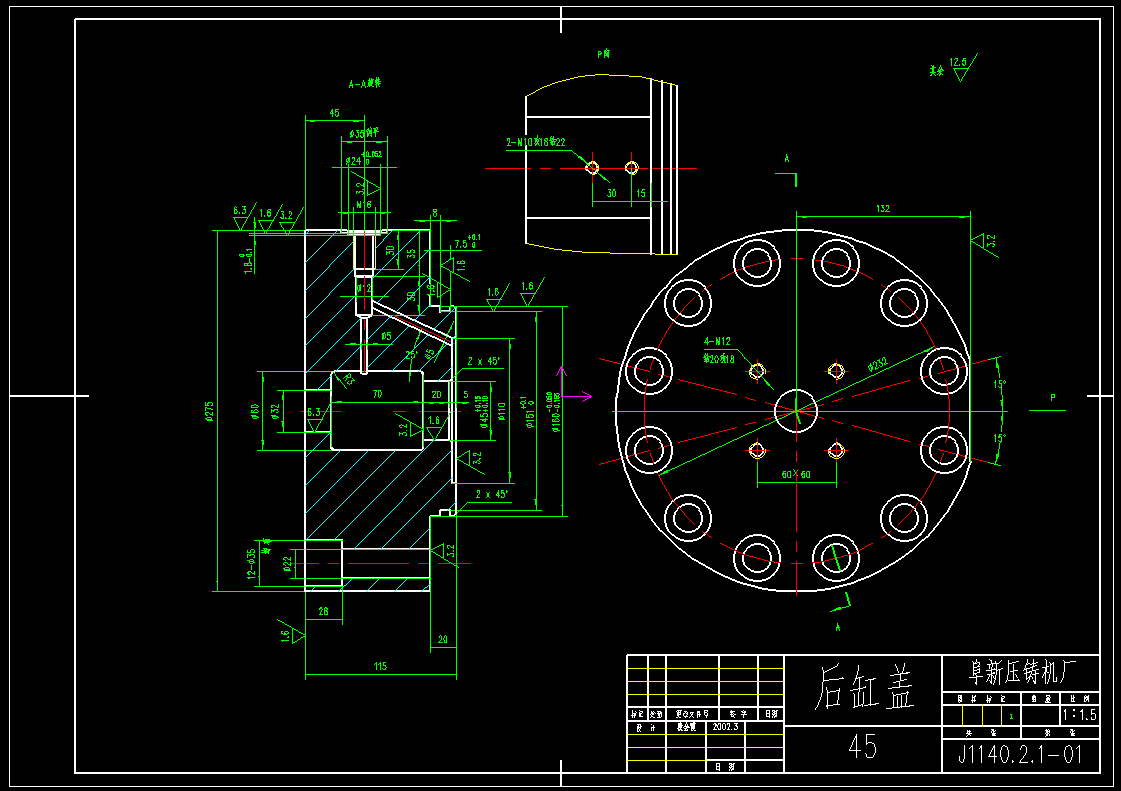Screen dimensions: 1121x791
Task: Click the 132 dimension above the flange view
Action: point(883,209)
